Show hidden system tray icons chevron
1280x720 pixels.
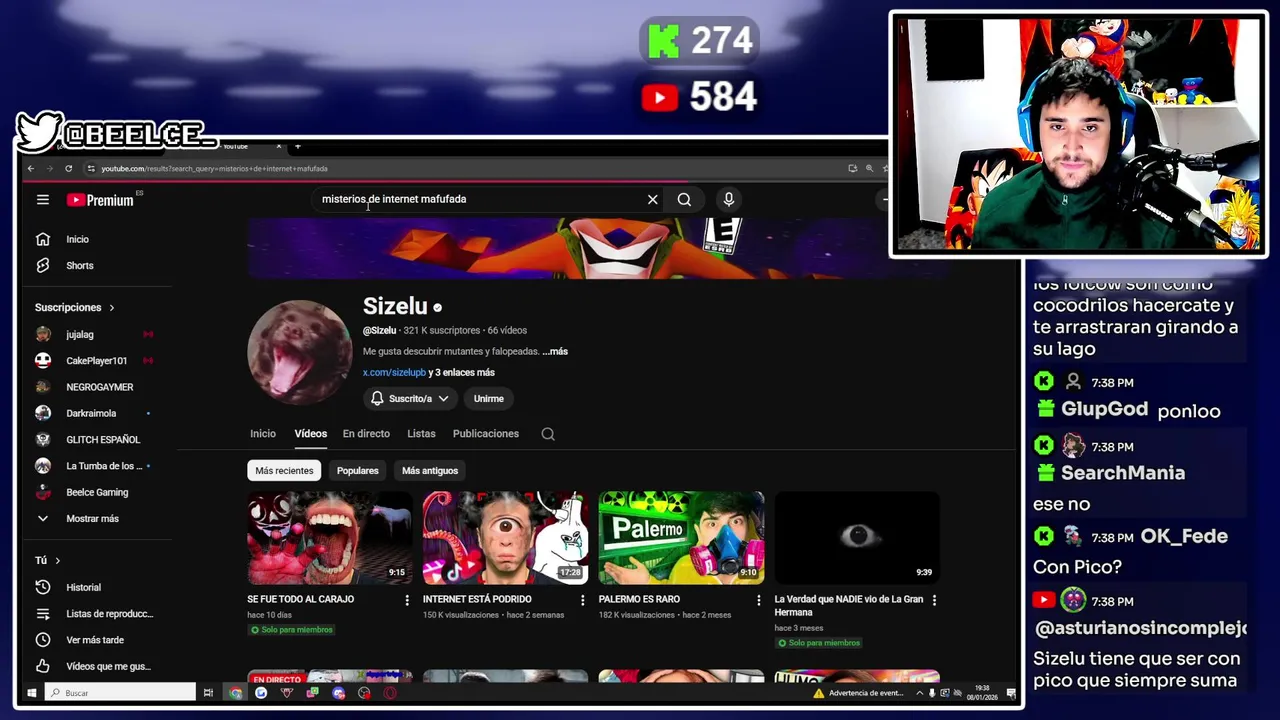[919, 693]
